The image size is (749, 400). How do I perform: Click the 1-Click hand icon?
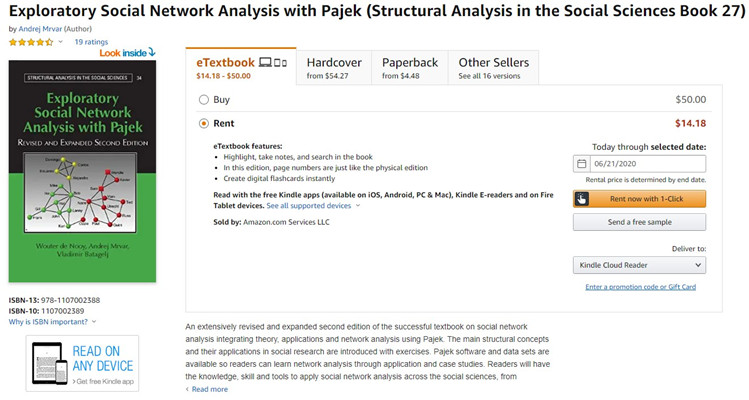tap(582, 198)
